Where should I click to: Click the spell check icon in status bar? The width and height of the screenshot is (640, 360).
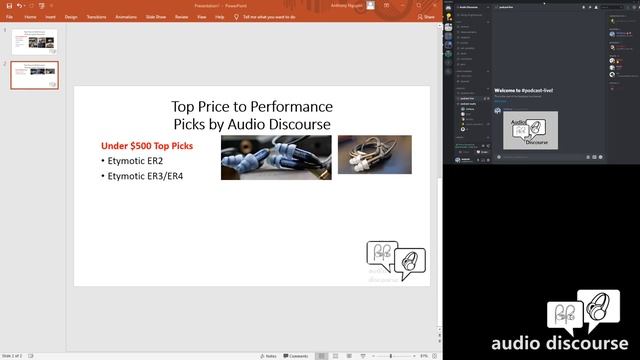pos(31,356)
